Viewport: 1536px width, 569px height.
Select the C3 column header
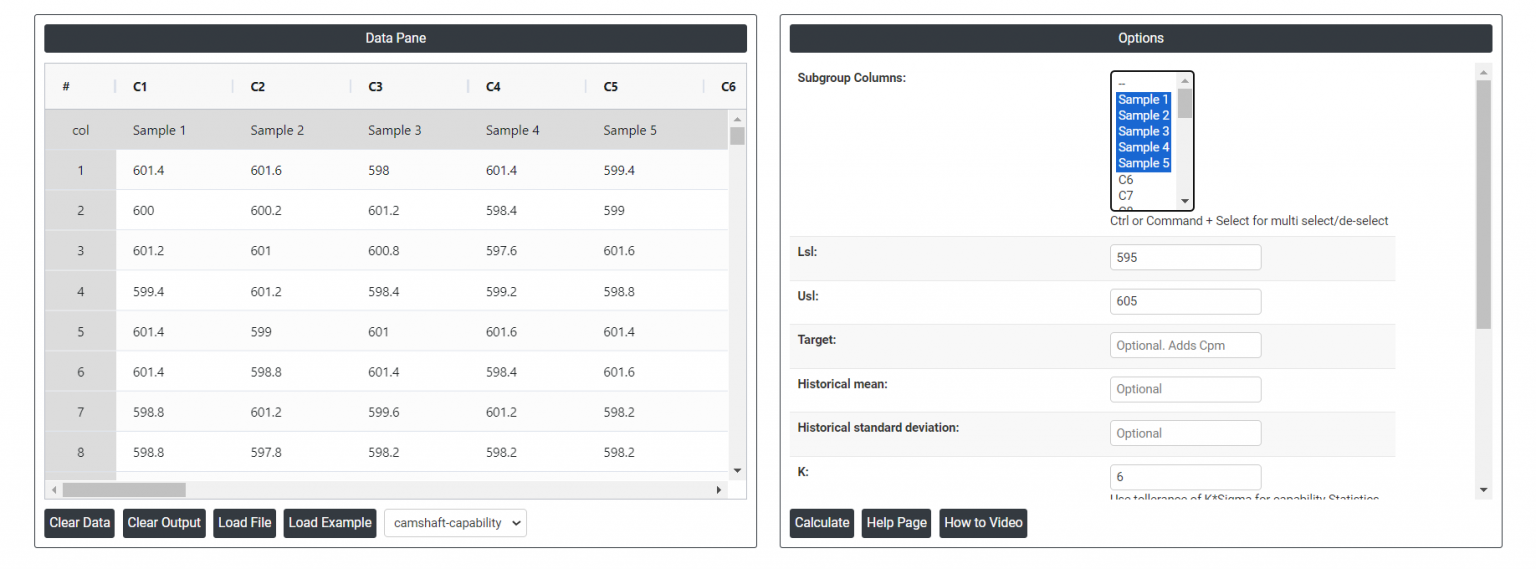pos(376,87)
